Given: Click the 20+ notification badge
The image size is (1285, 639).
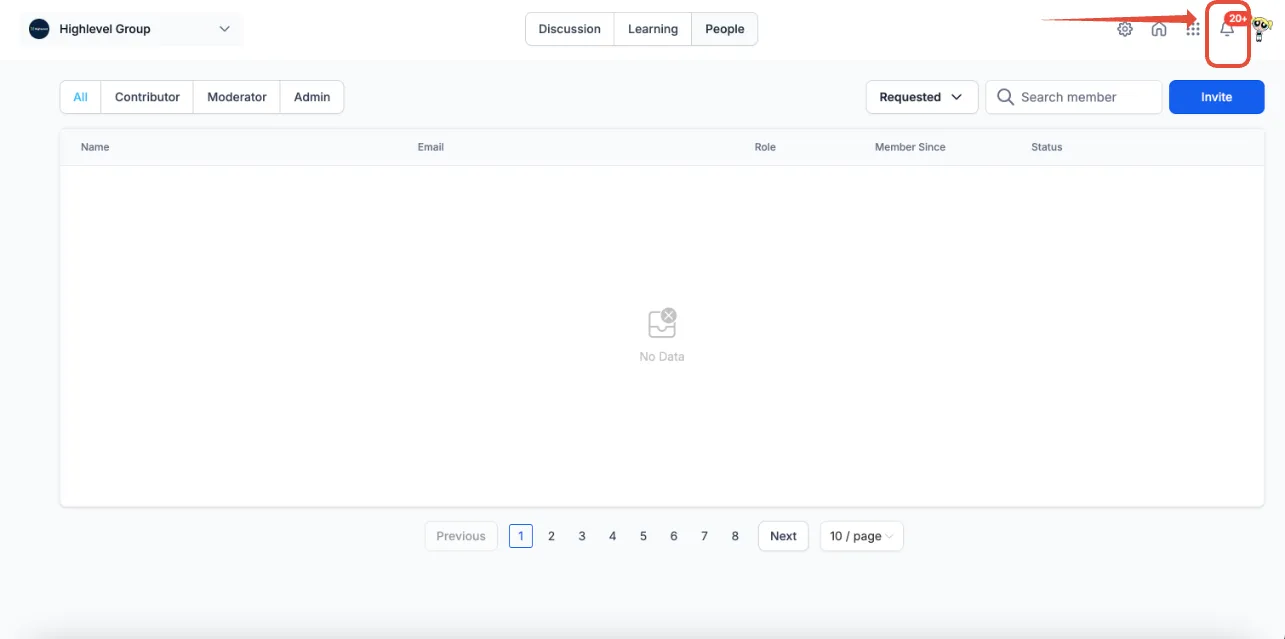Looking at the screenshot, I should coord(1237,19).
